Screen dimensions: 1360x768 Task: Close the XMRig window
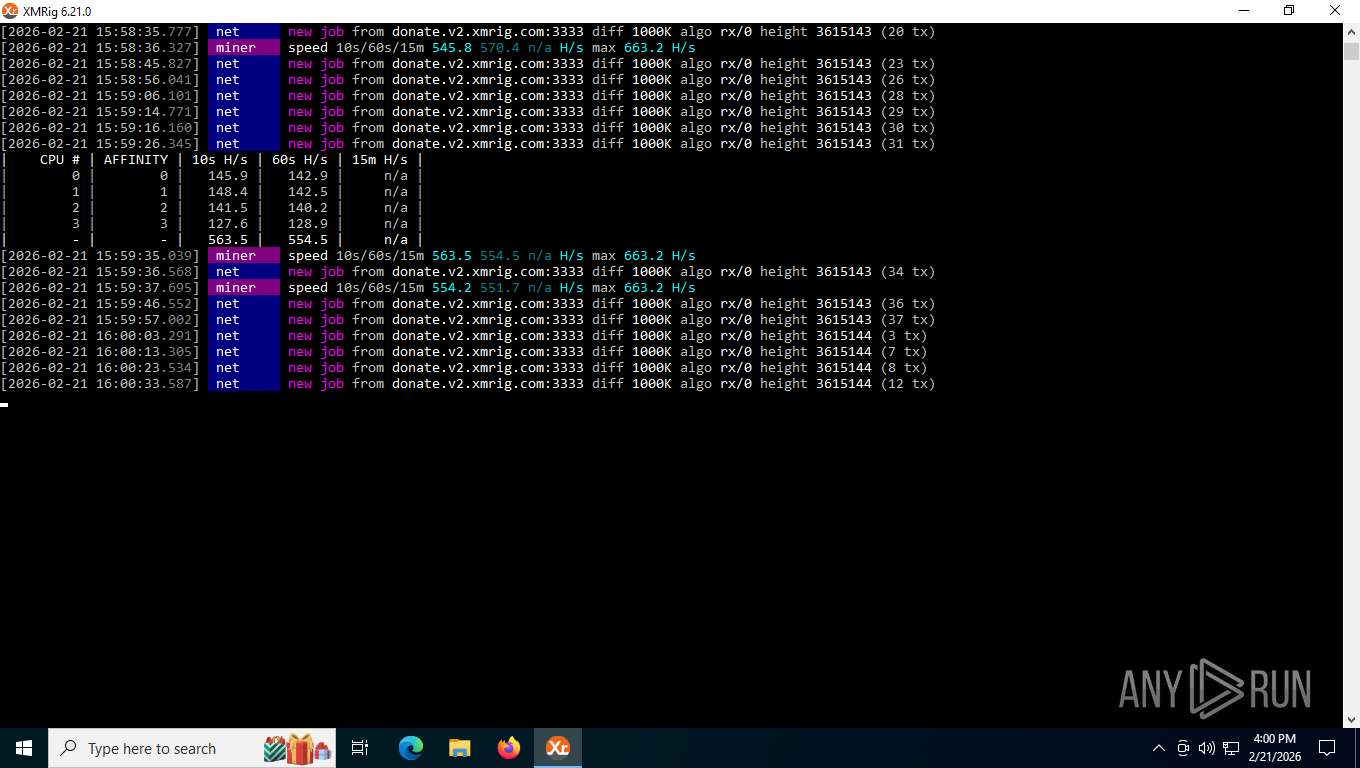point(1335,11)
